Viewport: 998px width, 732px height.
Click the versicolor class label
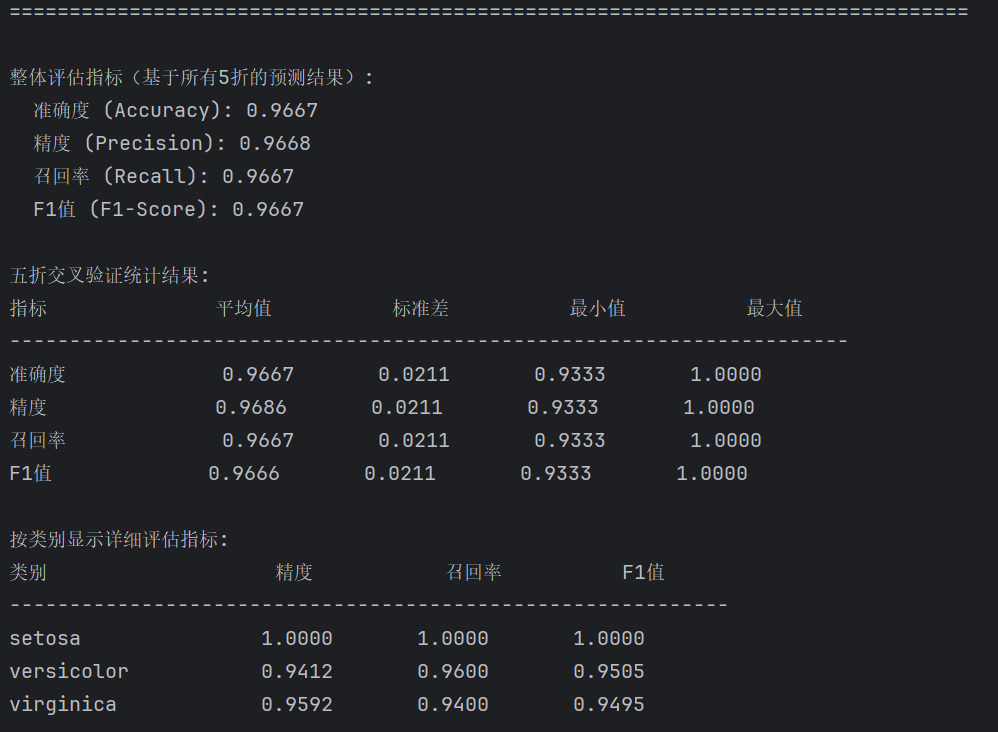pos(69,672)
